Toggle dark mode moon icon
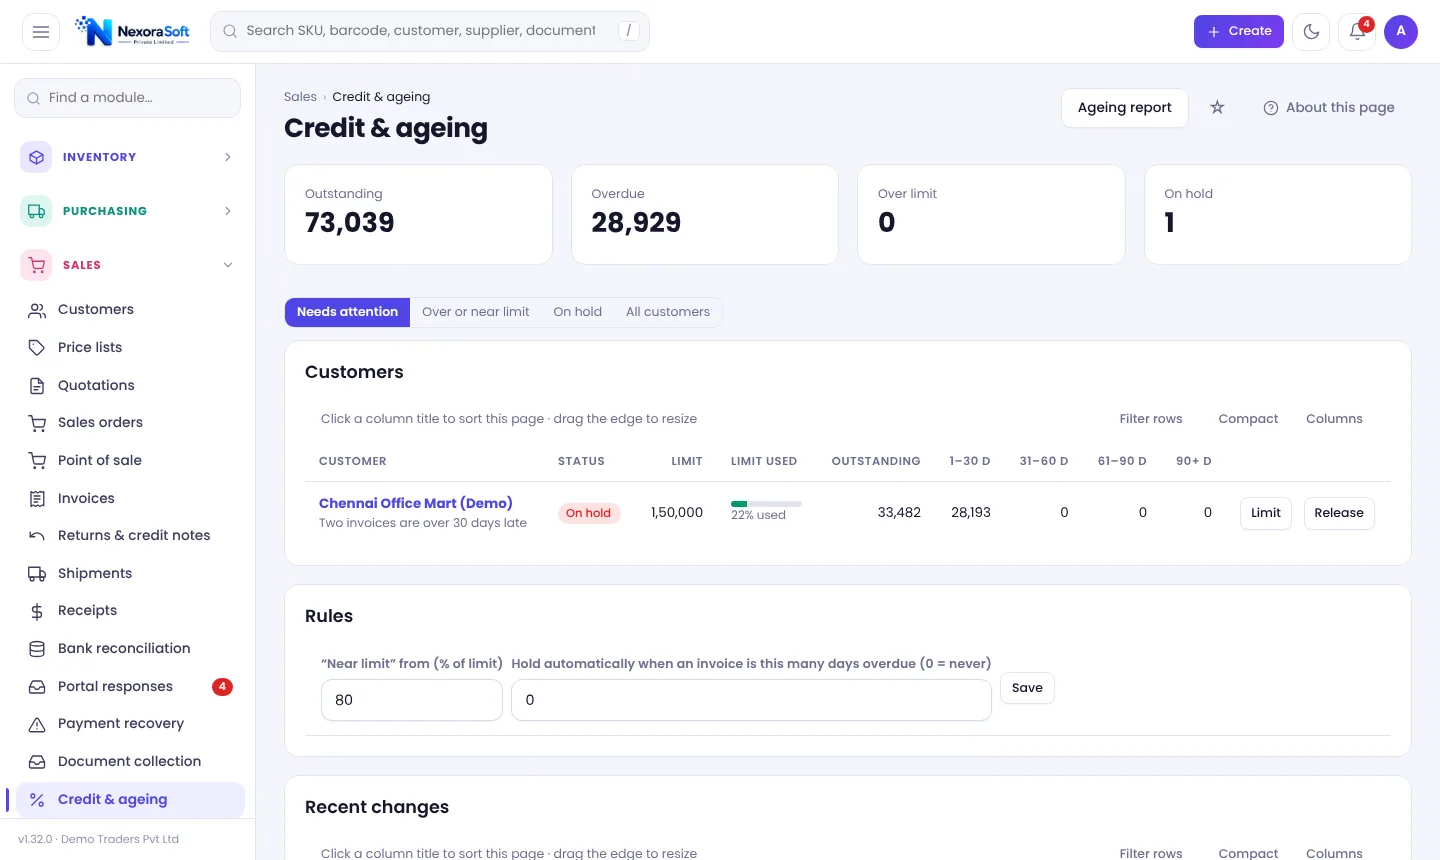The image size is (1440, 860). click(1311, 32)
